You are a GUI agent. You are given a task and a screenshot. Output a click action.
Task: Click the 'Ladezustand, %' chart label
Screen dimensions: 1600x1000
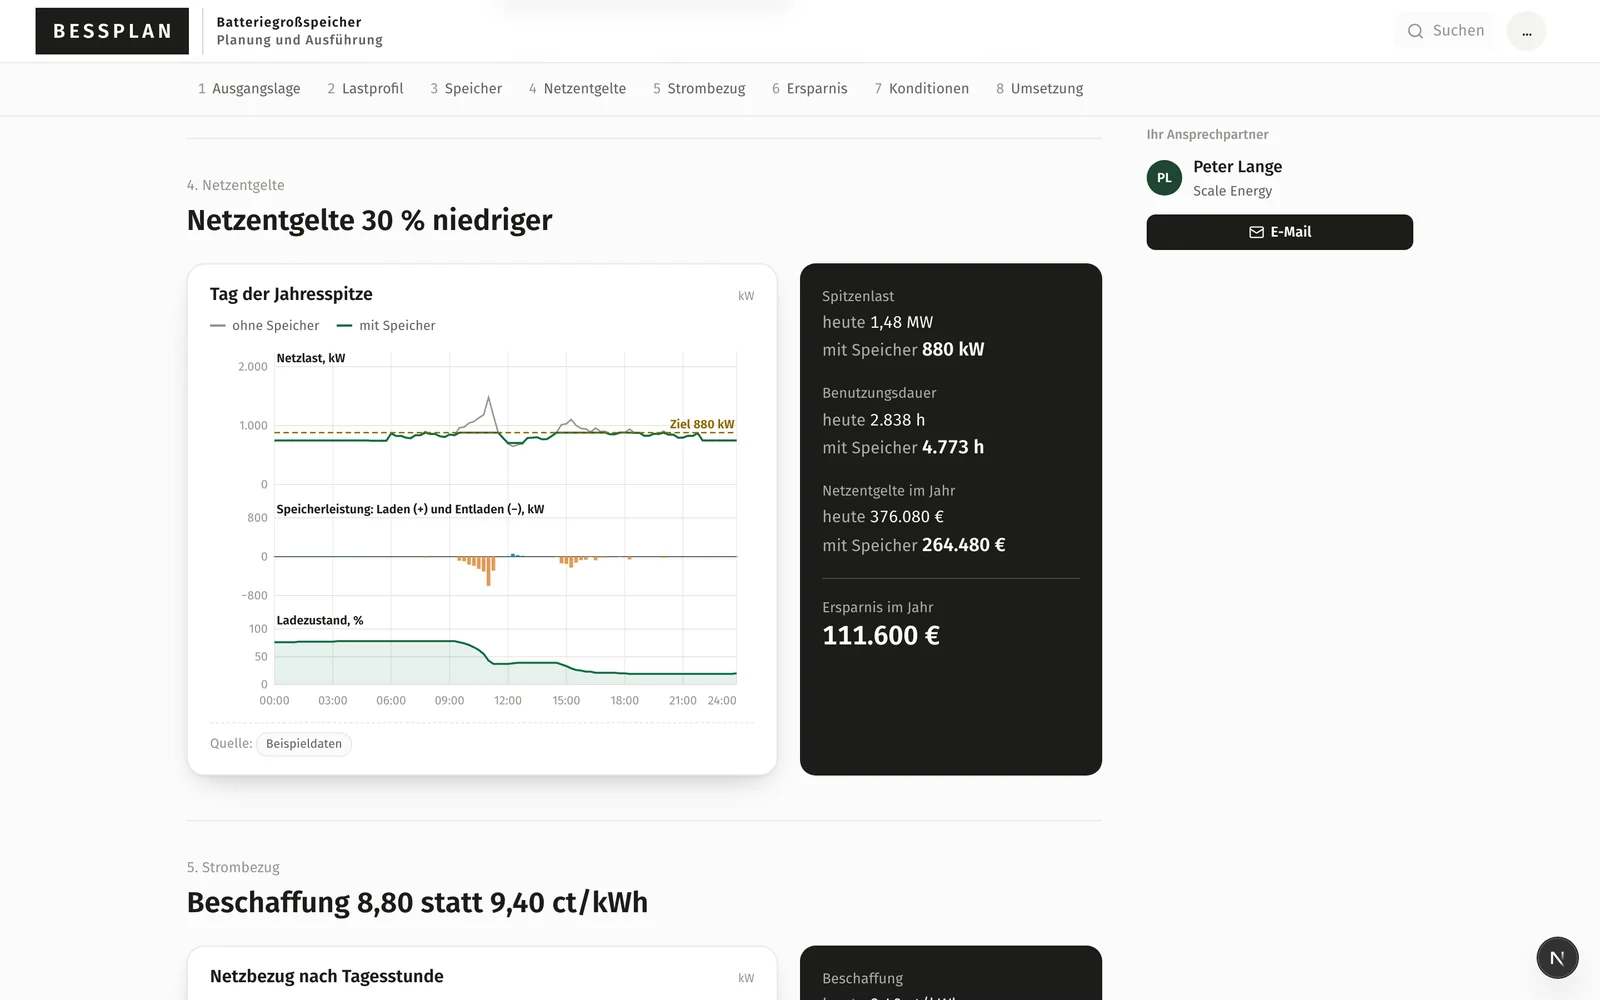(320, 621)
